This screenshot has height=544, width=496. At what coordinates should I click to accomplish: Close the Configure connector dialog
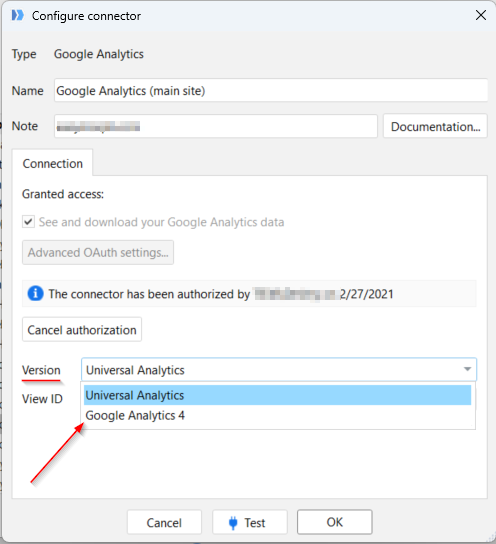pyautogui.click(x=481, y=15)
